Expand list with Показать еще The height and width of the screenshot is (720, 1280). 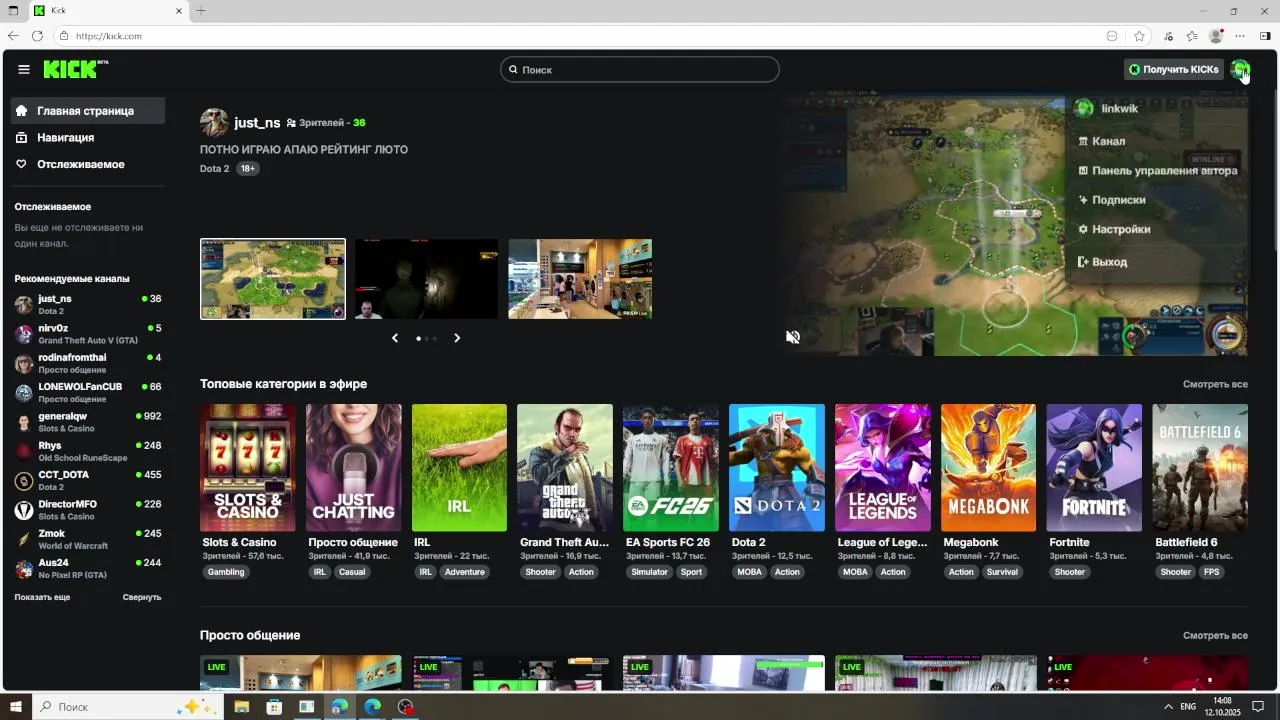(x=42, y=597)
